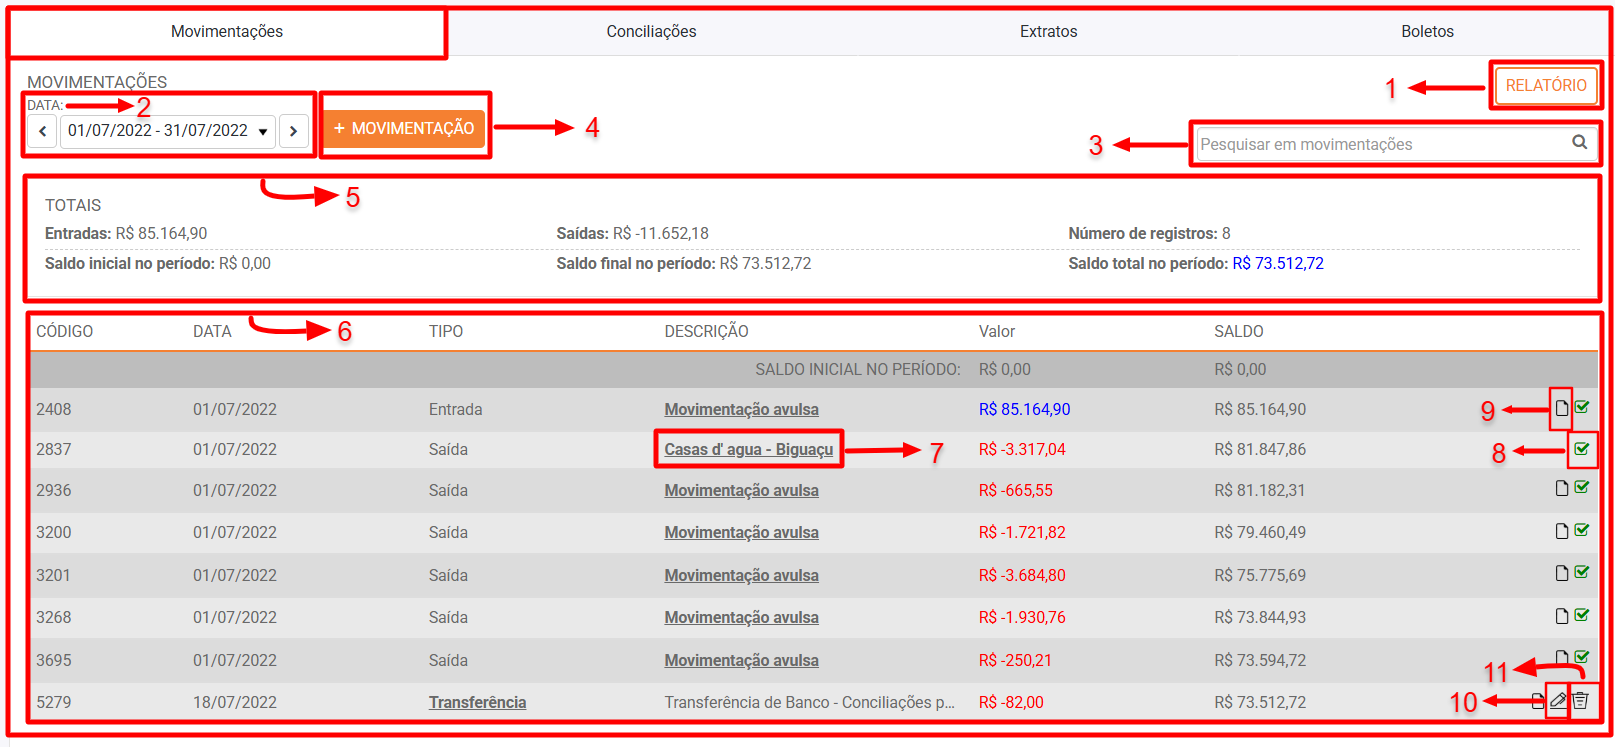Viewport: 1615px width, 747px height.
Task: Click document icon on row 2936
Action: [1561, 489]
